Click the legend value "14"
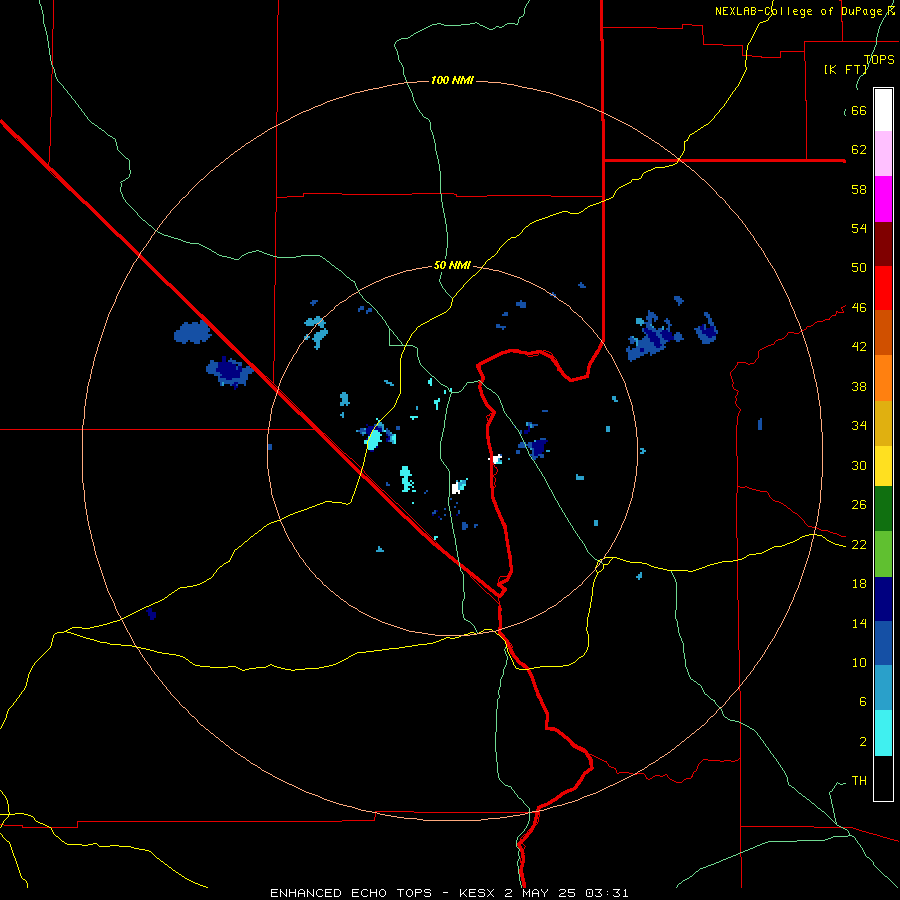Viewport: 900px width, 900px height. coord(859,623)
